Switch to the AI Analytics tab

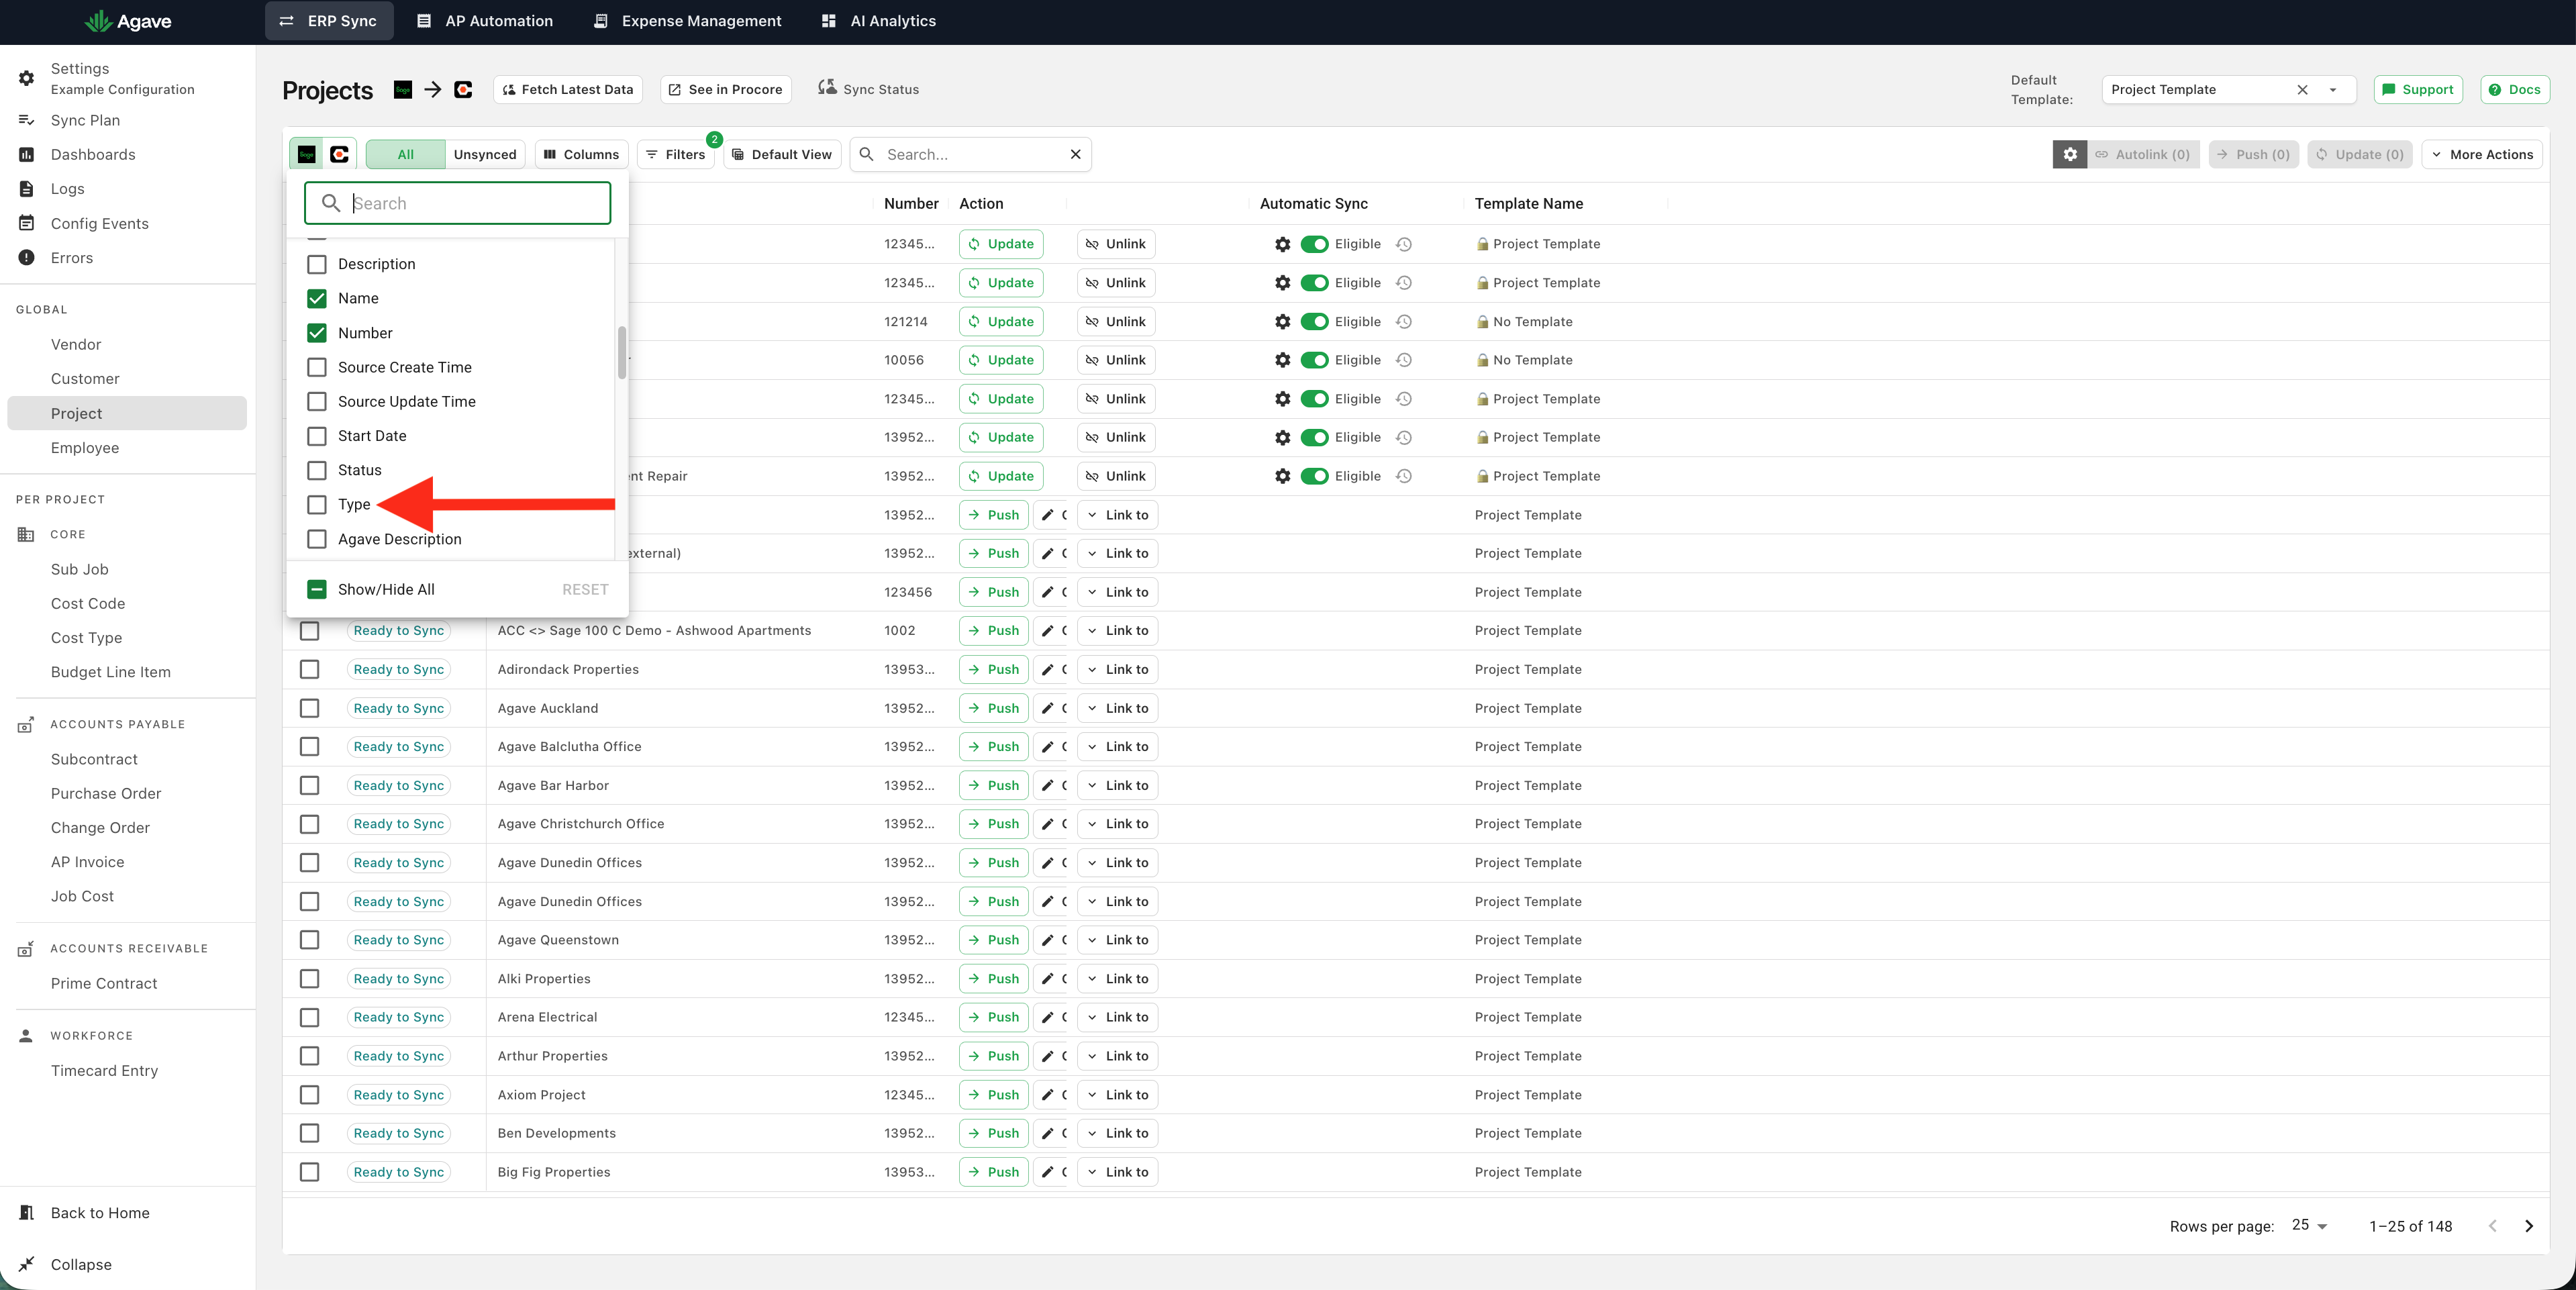click(x=878, y=21)
